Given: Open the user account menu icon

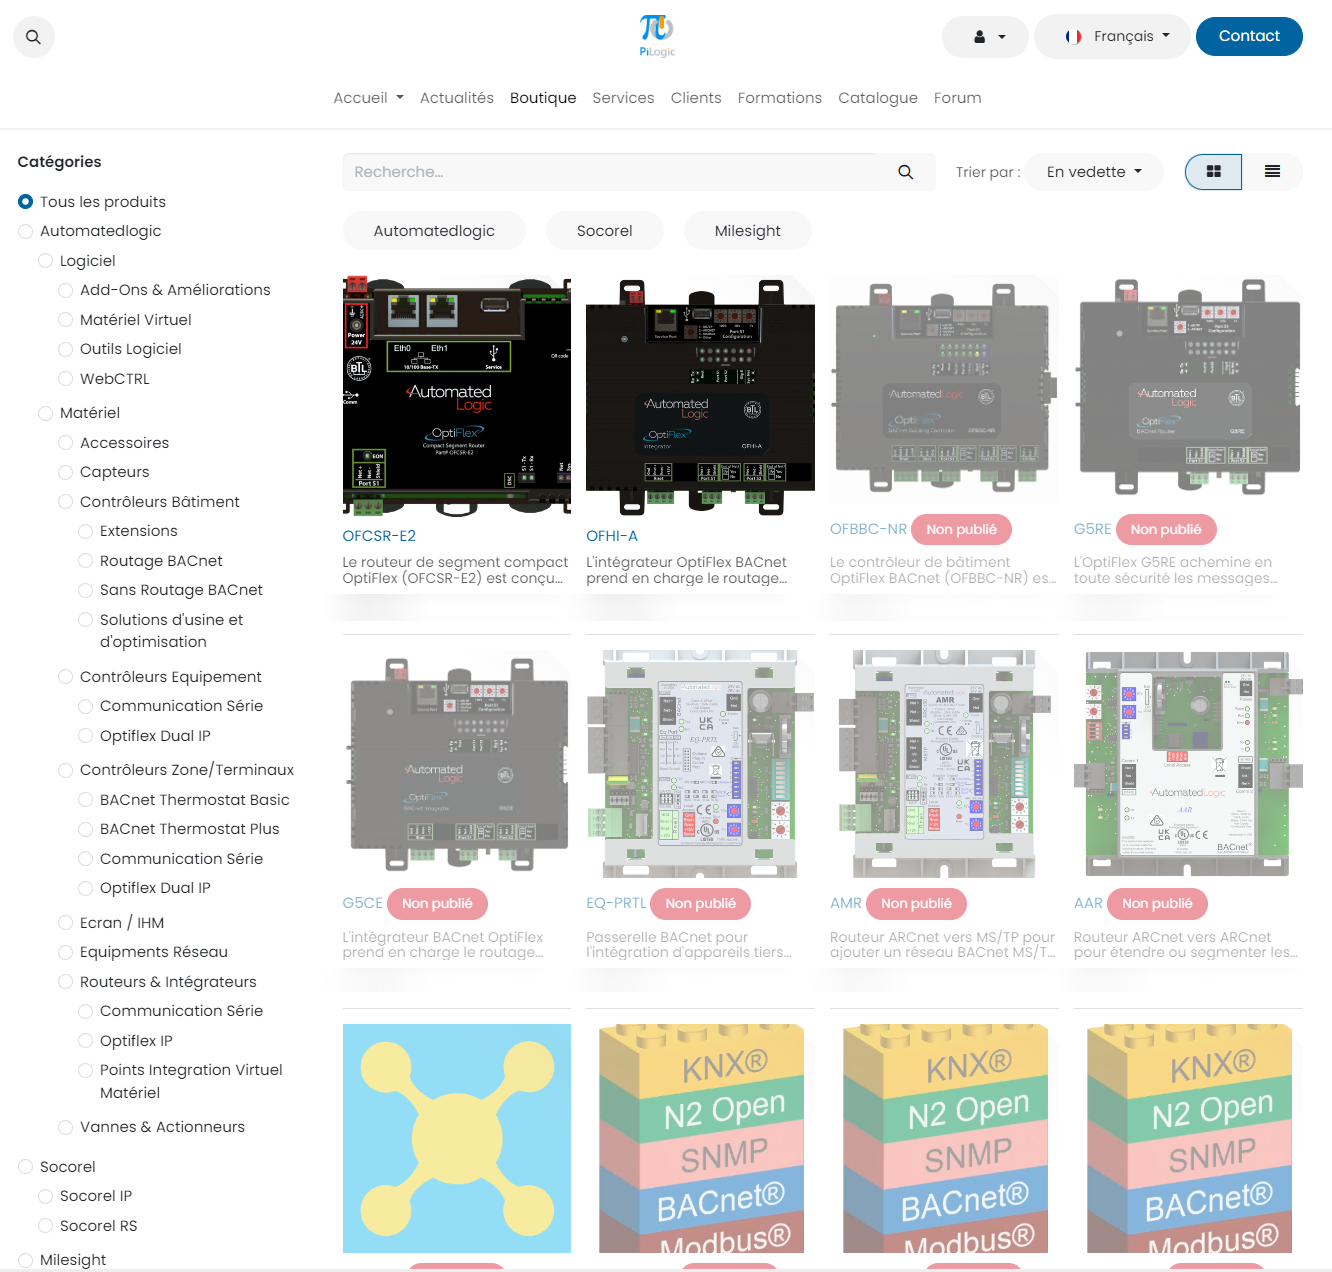Looking at the screenshot, I should 985,37.
